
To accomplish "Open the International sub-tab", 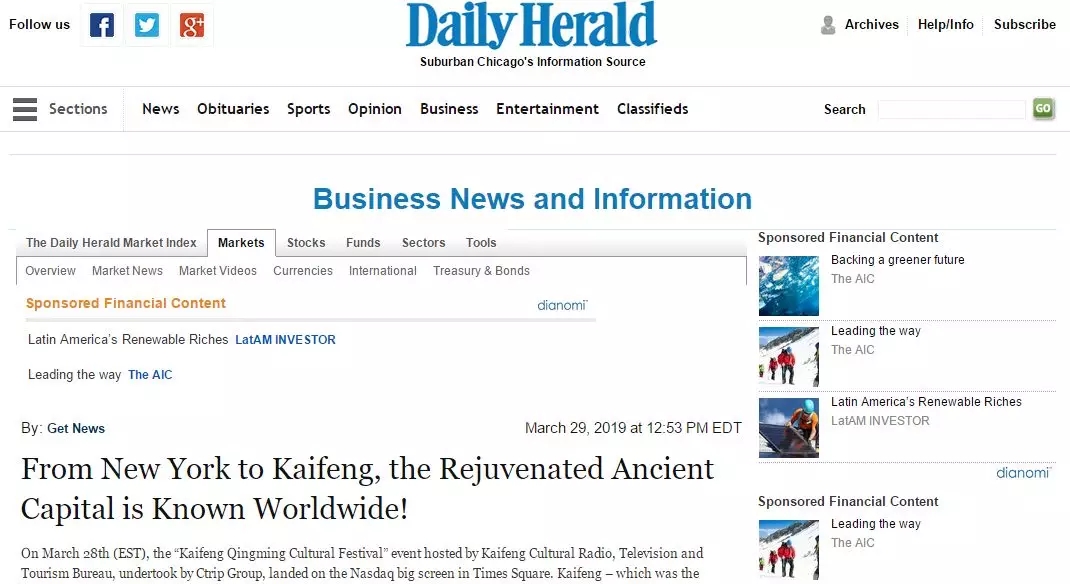I will point(383,271).
